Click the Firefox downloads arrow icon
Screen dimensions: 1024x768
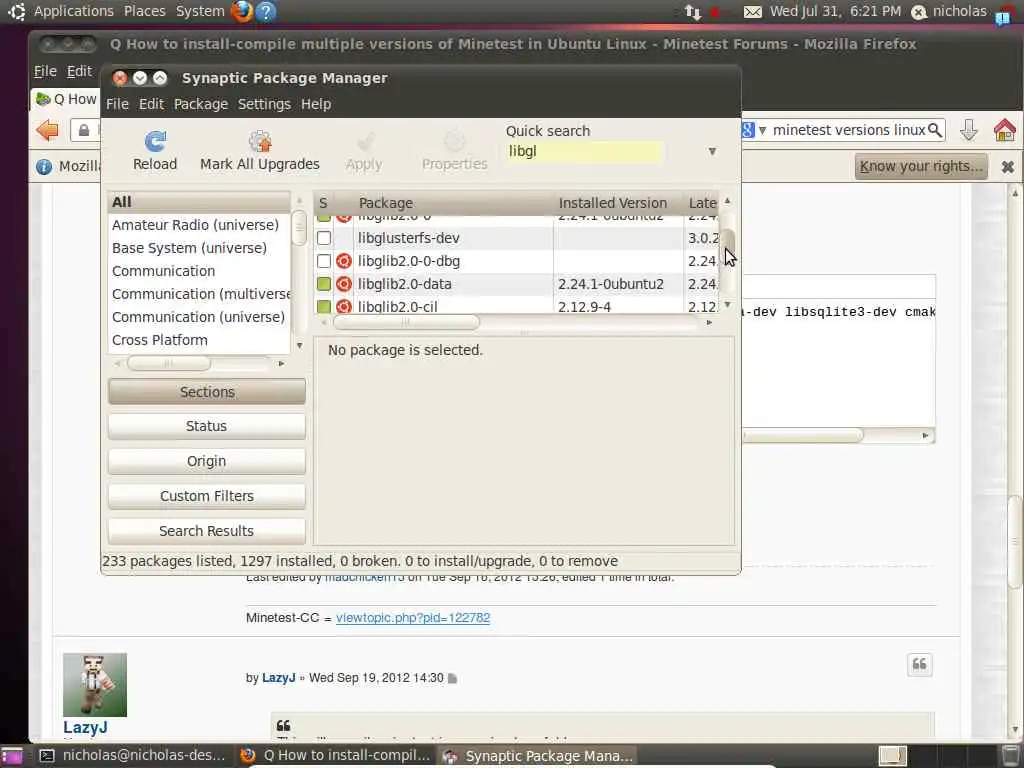pos(968,131)
